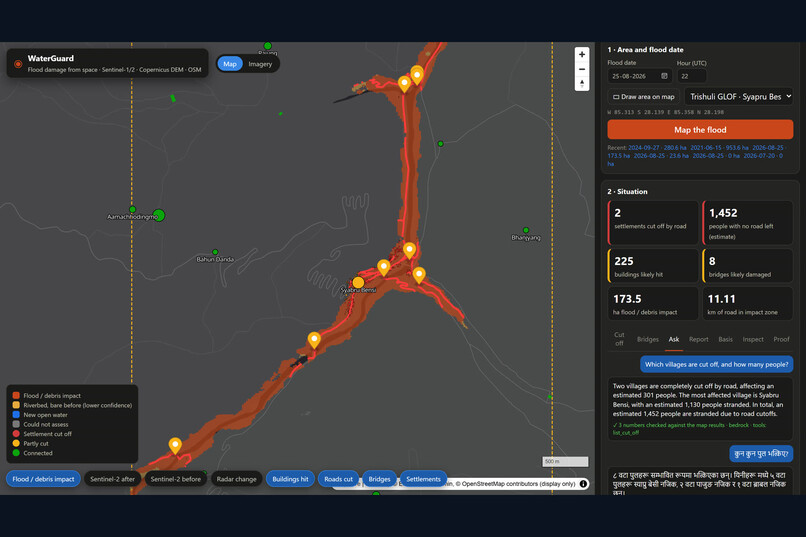
Task: Click the 225 buildings likely hit card
Action: 653,266
